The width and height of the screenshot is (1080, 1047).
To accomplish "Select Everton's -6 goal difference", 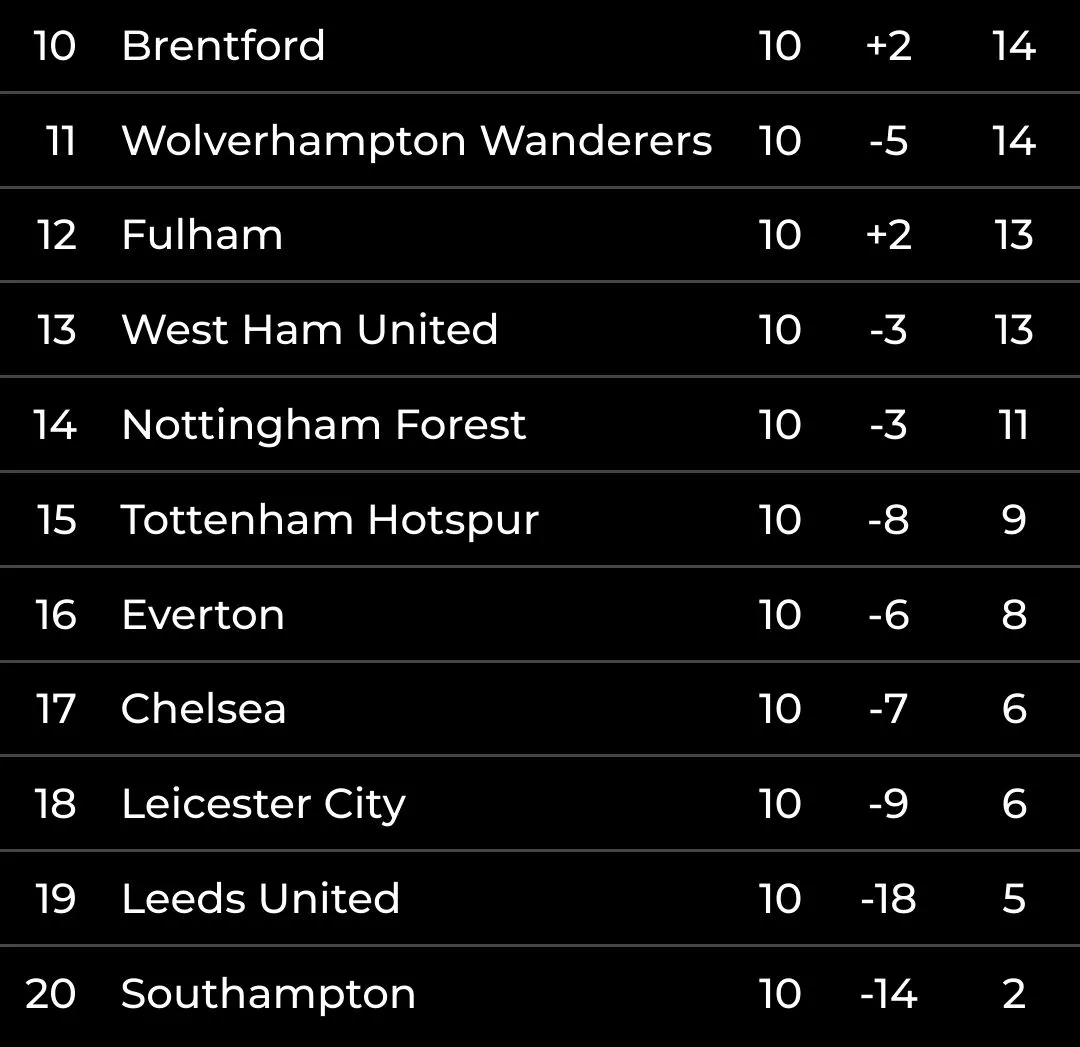I will [888, 615].
